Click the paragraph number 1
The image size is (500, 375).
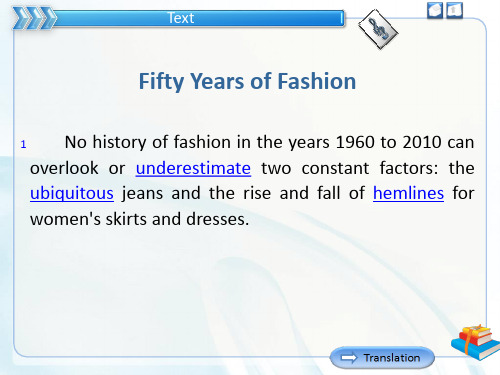23,144
